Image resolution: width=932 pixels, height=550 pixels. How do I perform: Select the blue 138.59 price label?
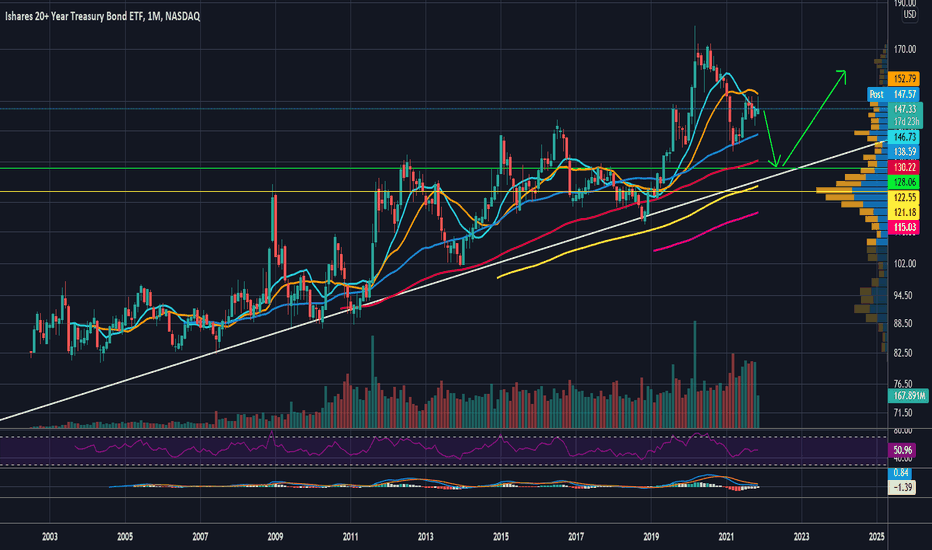(x=904, y=152)
